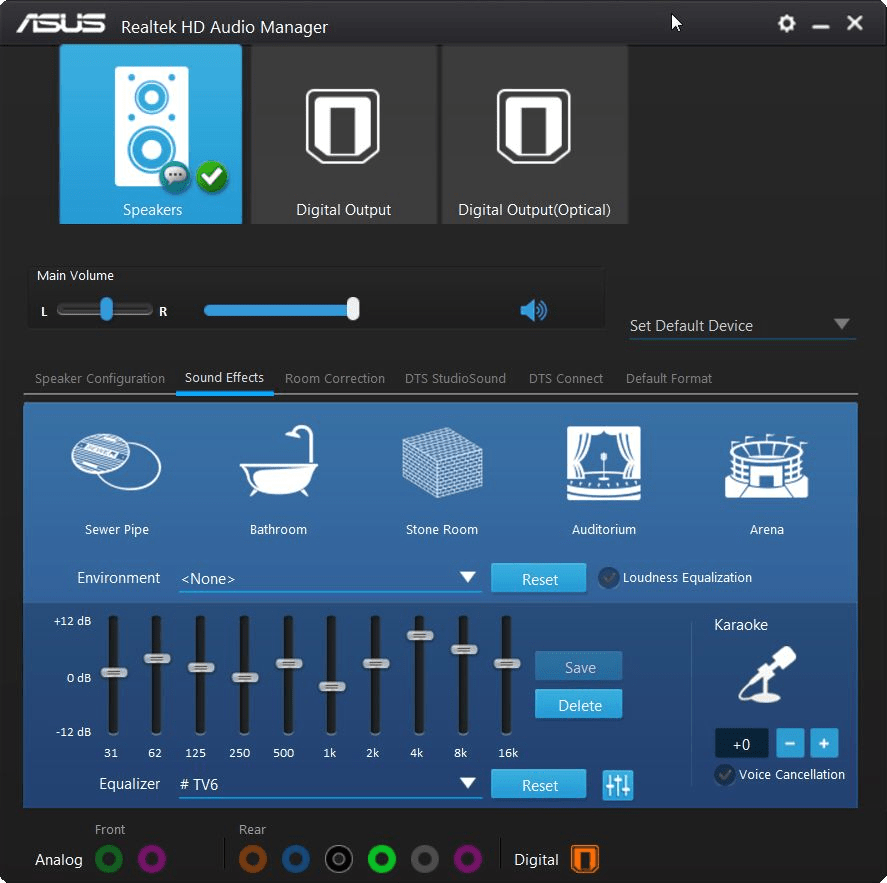
Task: Click the rear black analog jack
Action: point(339,859)
